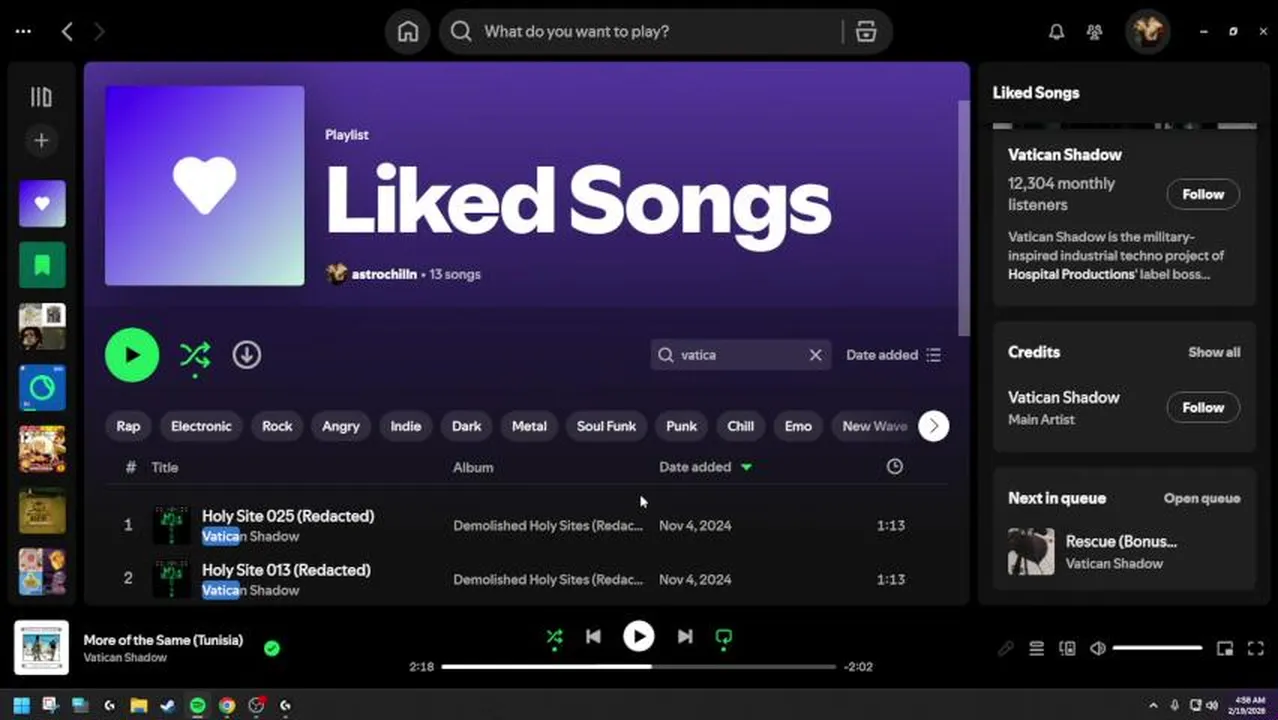Toggle shuffle for Liked Songs playlist
Image resolution: width=1278 pixels, height=720 pixels.
(195, 356)
